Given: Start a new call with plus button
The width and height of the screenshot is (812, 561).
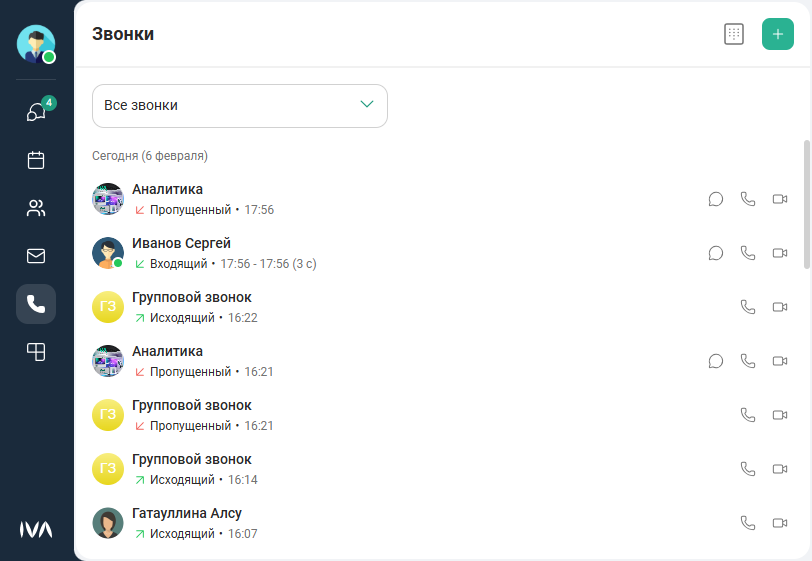Looking at the screenshot, I should coord(778,34).
